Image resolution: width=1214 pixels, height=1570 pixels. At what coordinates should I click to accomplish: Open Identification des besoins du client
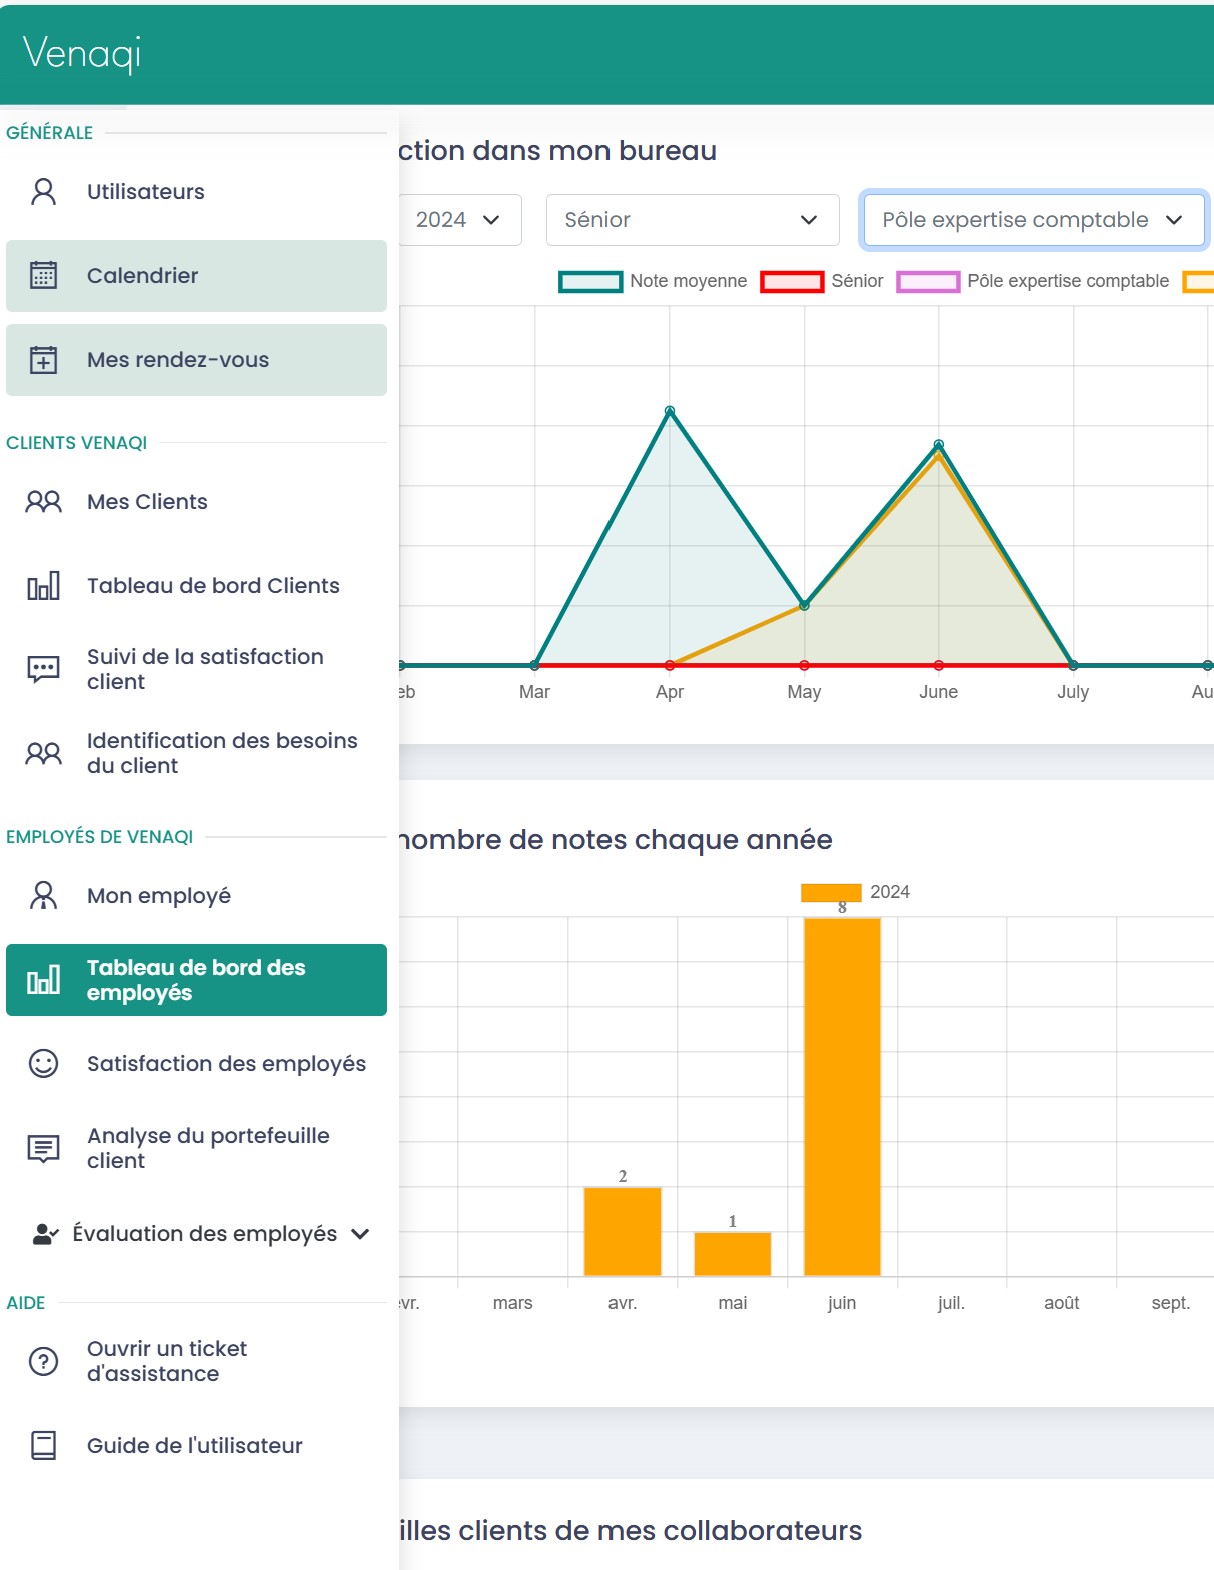tap(196, 753)
